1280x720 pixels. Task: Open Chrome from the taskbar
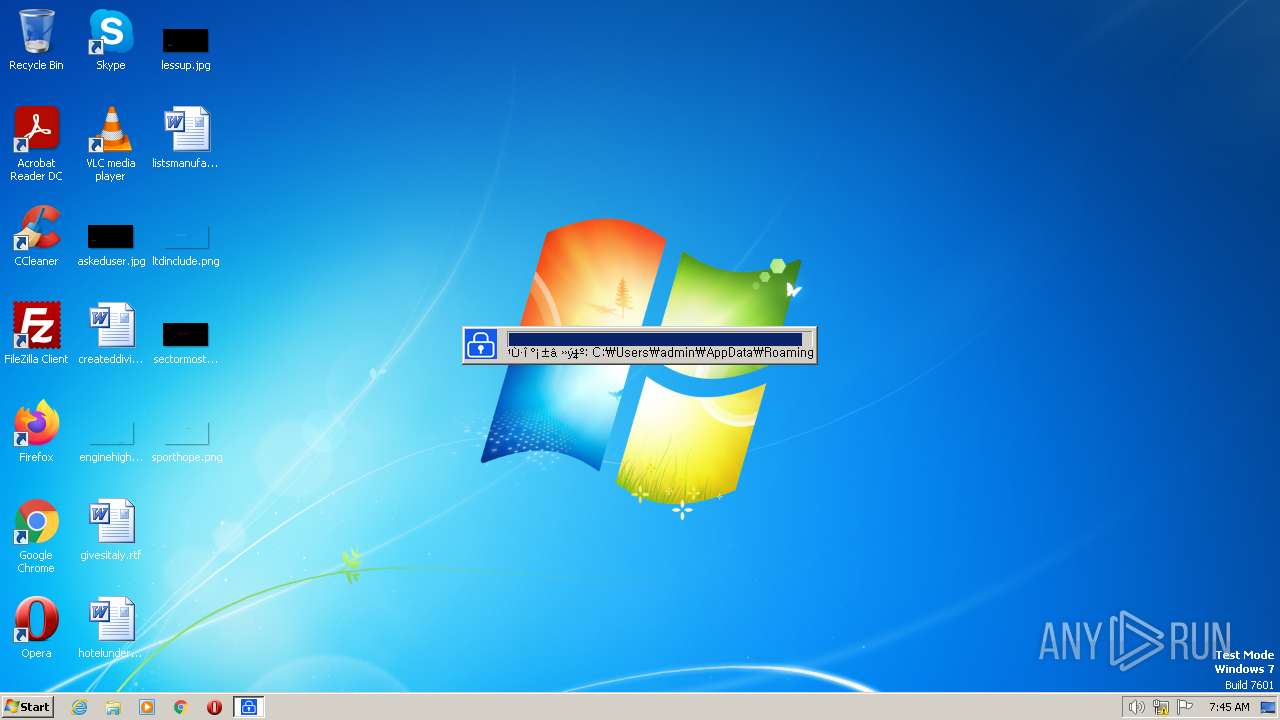tap(181, 707)
